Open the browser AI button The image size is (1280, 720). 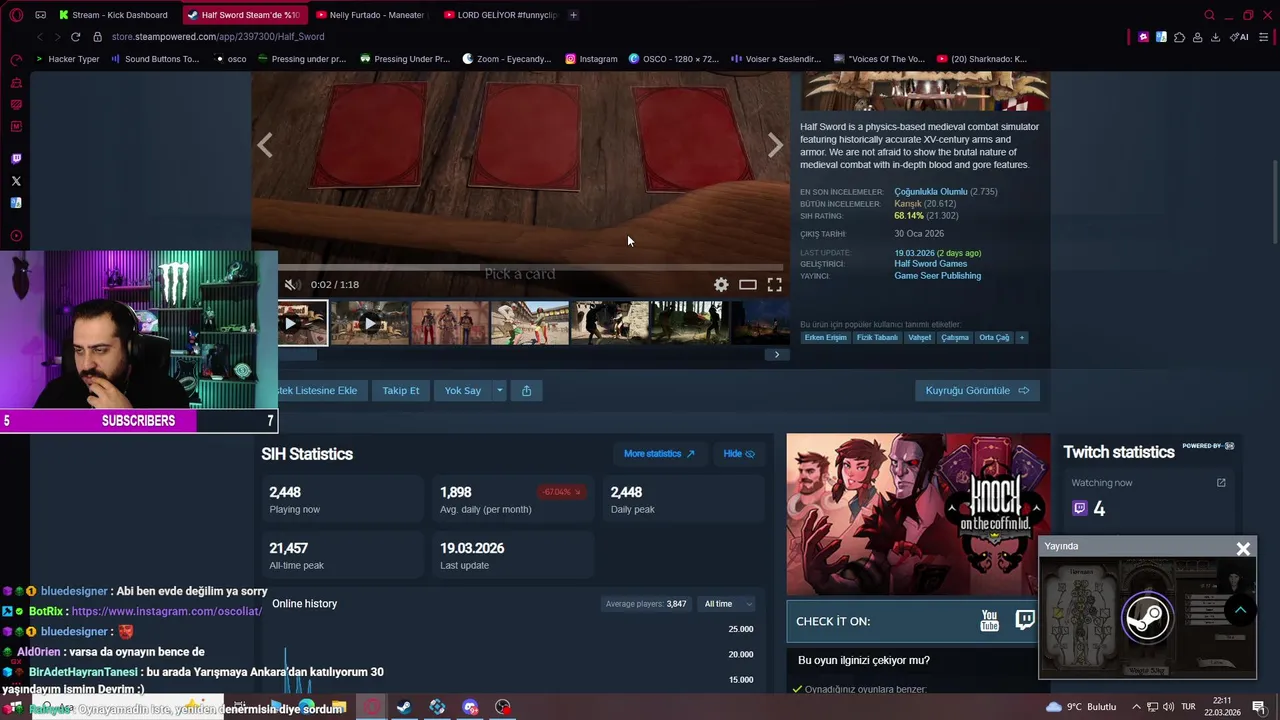click(x=1239, y=37)
